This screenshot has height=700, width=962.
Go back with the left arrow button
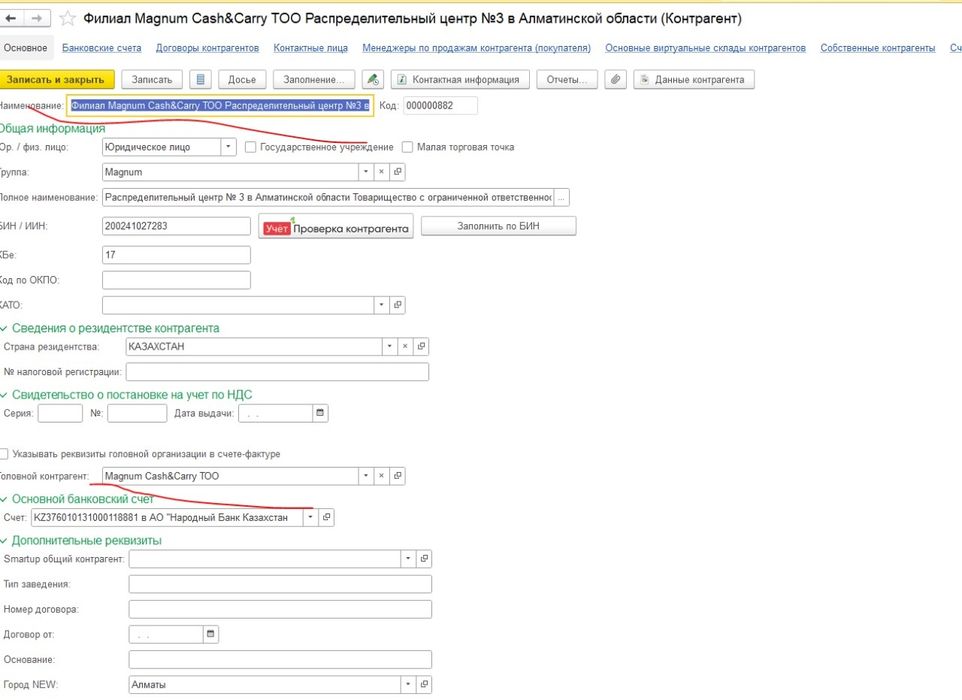pos(11,18)
